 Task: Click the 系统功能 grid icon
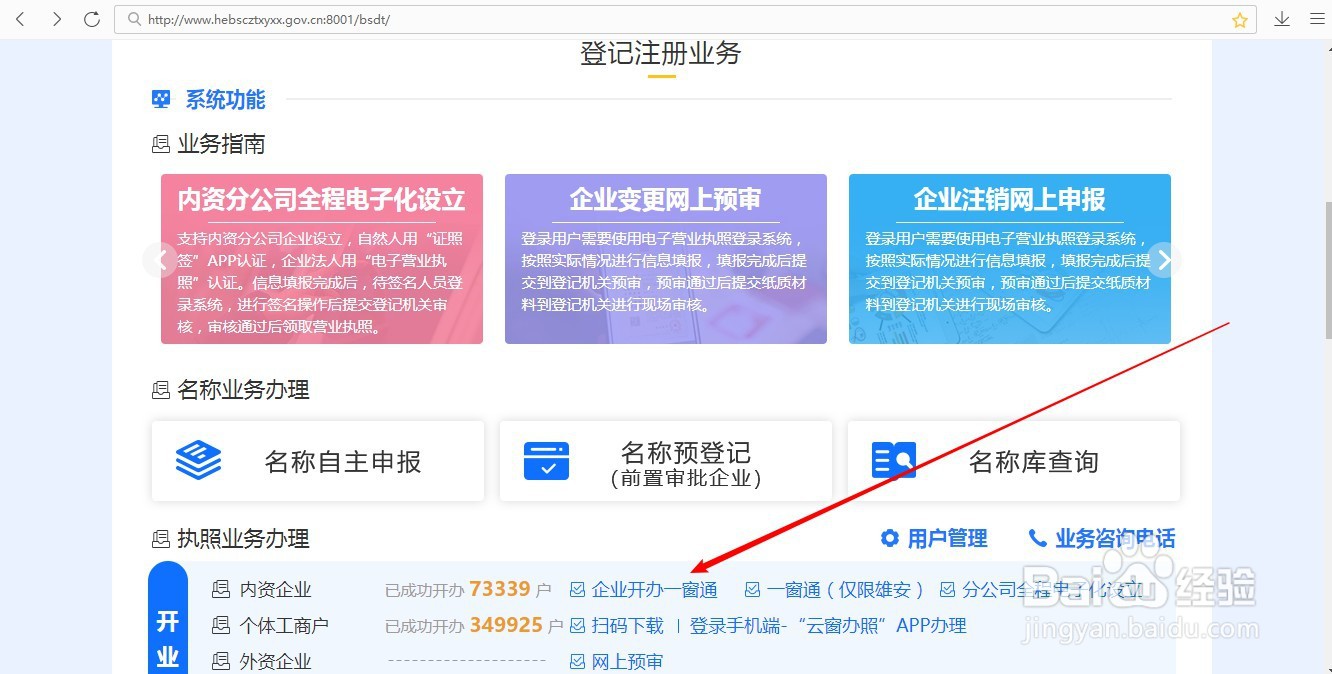[161, 99]
